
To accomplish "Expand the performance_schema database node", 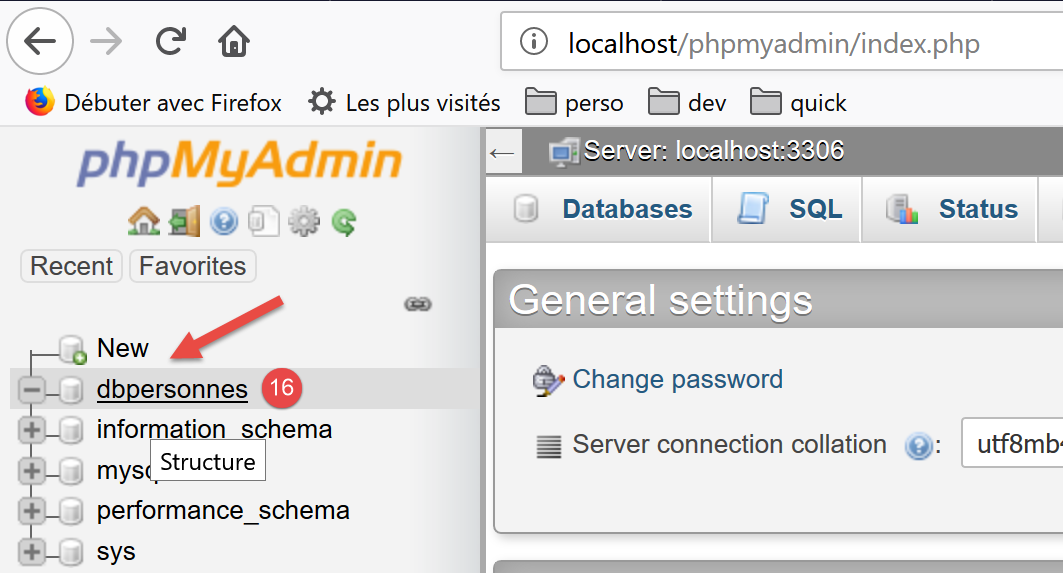I will (32, 511).
